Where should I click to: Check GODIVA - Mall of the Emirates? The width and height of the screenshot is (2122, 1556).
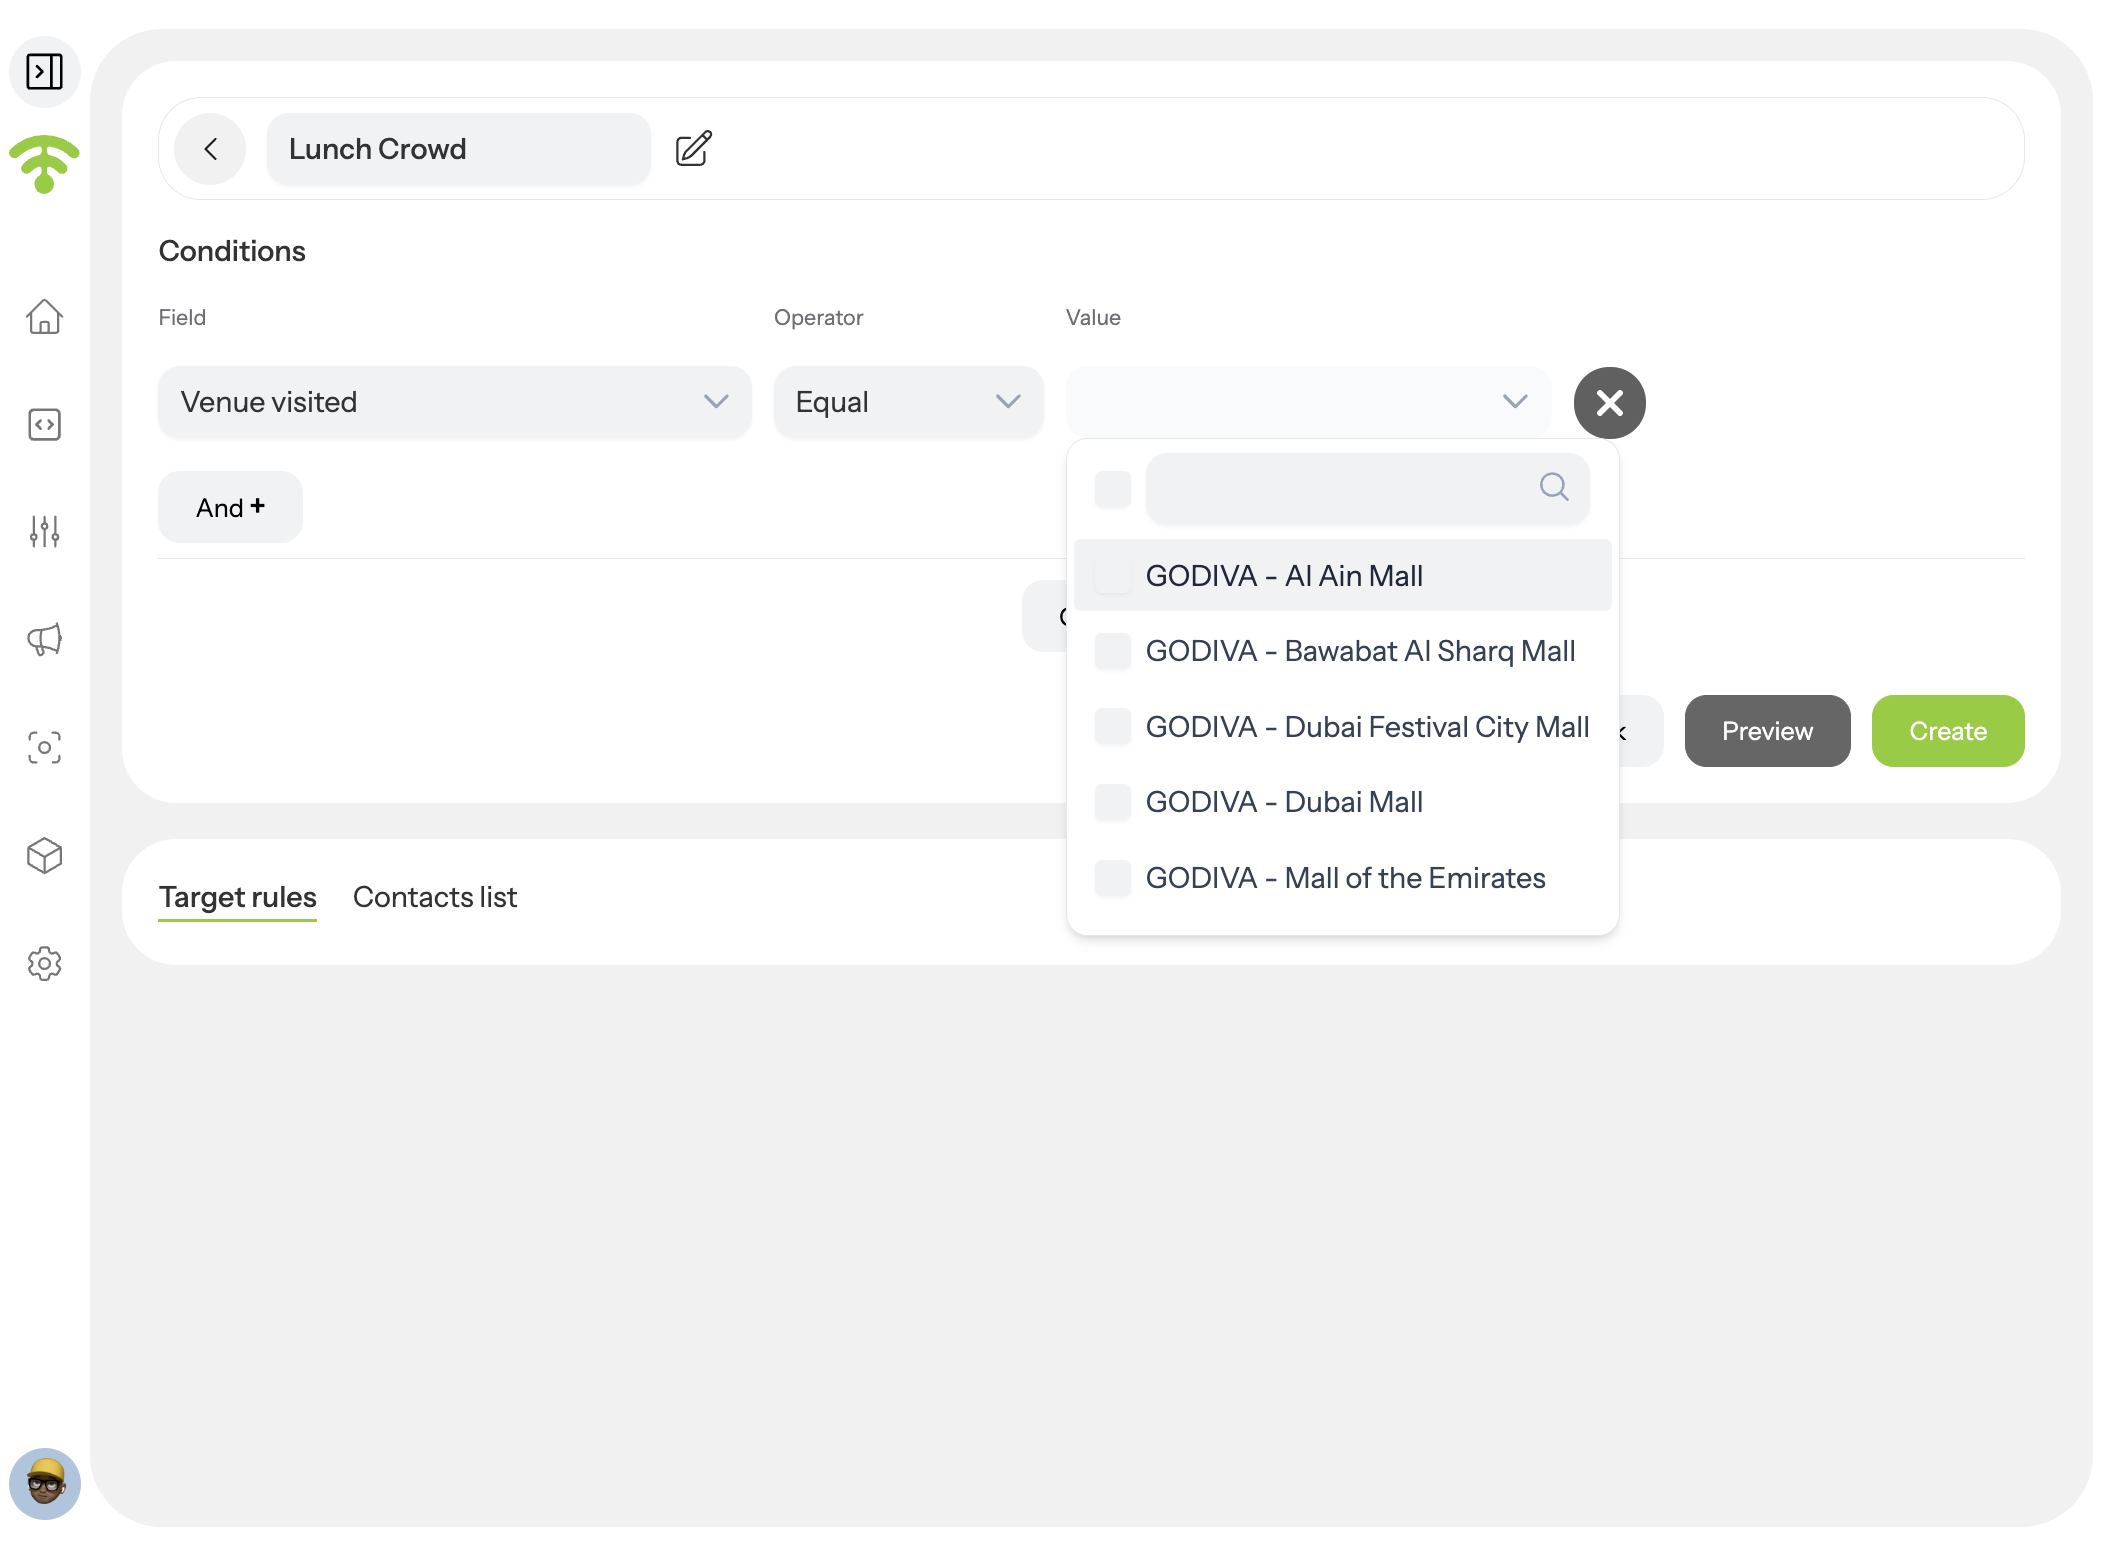pos(1113,878)
